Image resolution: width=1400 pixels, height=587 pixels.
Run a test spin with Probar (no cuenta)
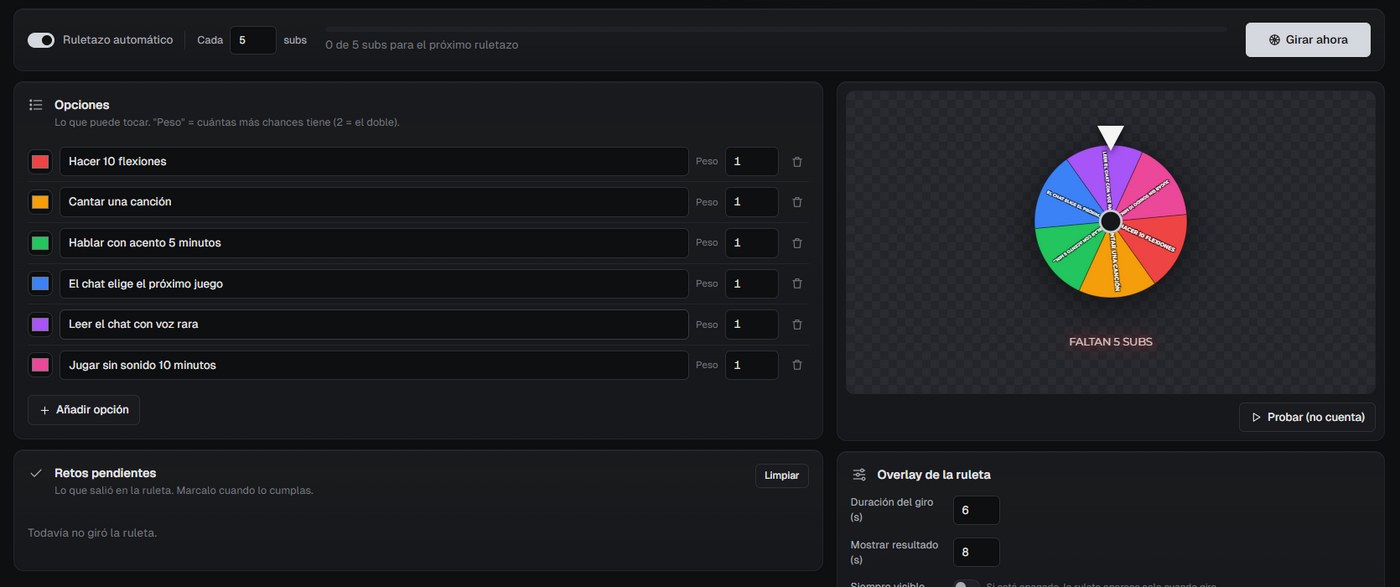click(1307, 417)
